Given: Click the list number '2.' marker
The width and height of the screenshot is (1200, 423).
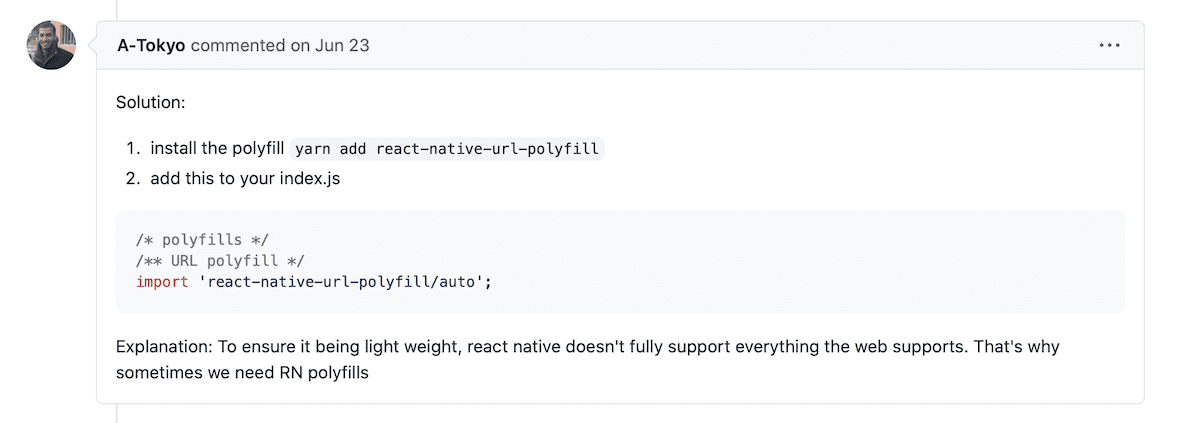Looking at the screenshot, I should click(x=134, y=178).
